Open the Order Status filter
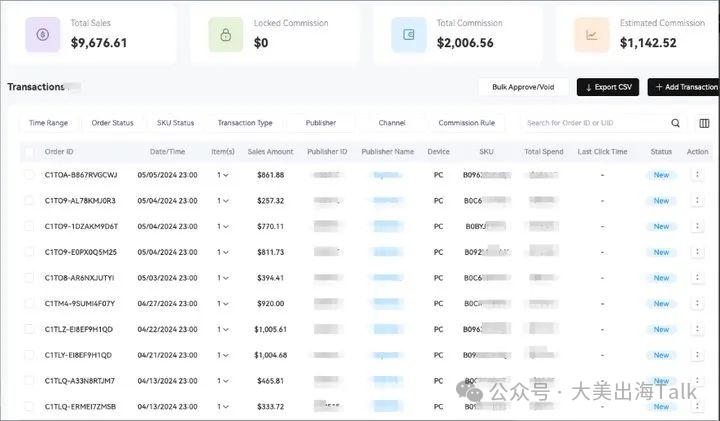Image resolution: width=720 pixels, height=421 pixels. point(112,123)
